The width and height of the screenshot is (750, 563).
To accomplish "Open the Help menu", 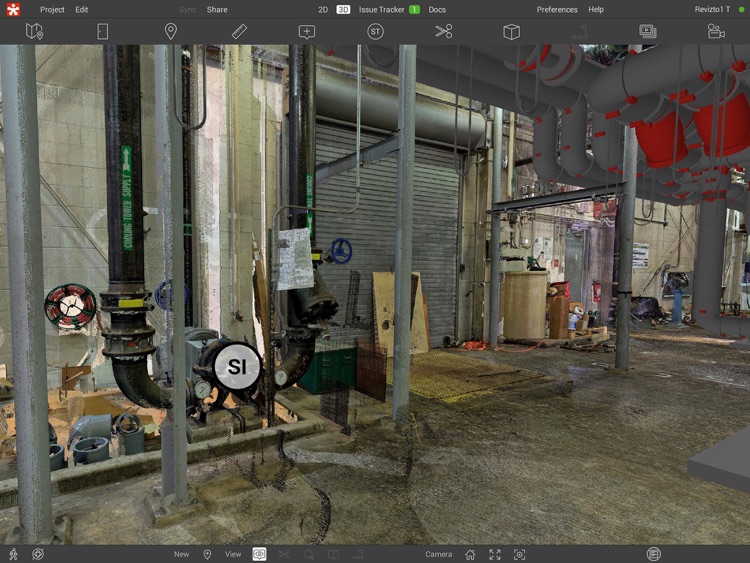I will click(596, 10).
